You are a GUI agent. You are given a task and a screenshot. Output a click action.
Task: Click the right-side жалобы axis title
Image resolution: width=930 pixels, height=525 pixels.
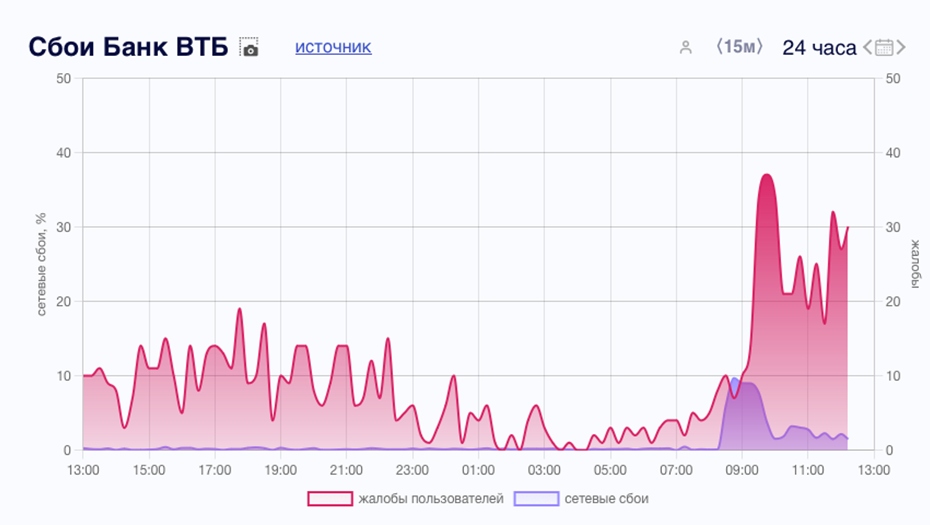coord(915,264)
